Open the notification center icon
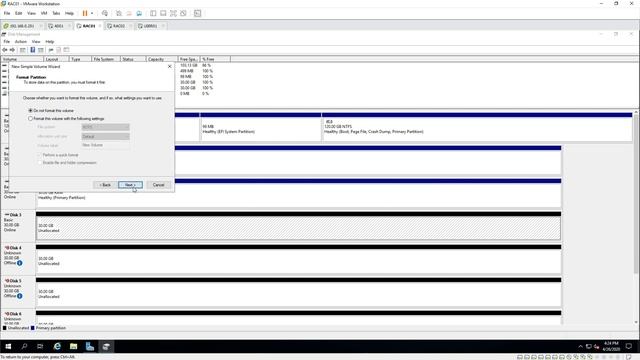 point(629,347)
